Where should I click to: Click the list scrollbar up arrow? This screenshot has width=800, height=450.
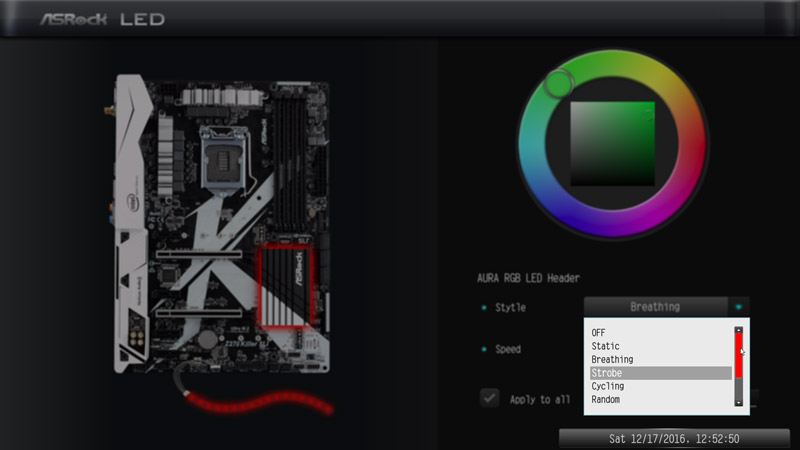click(x=738, y=331)
